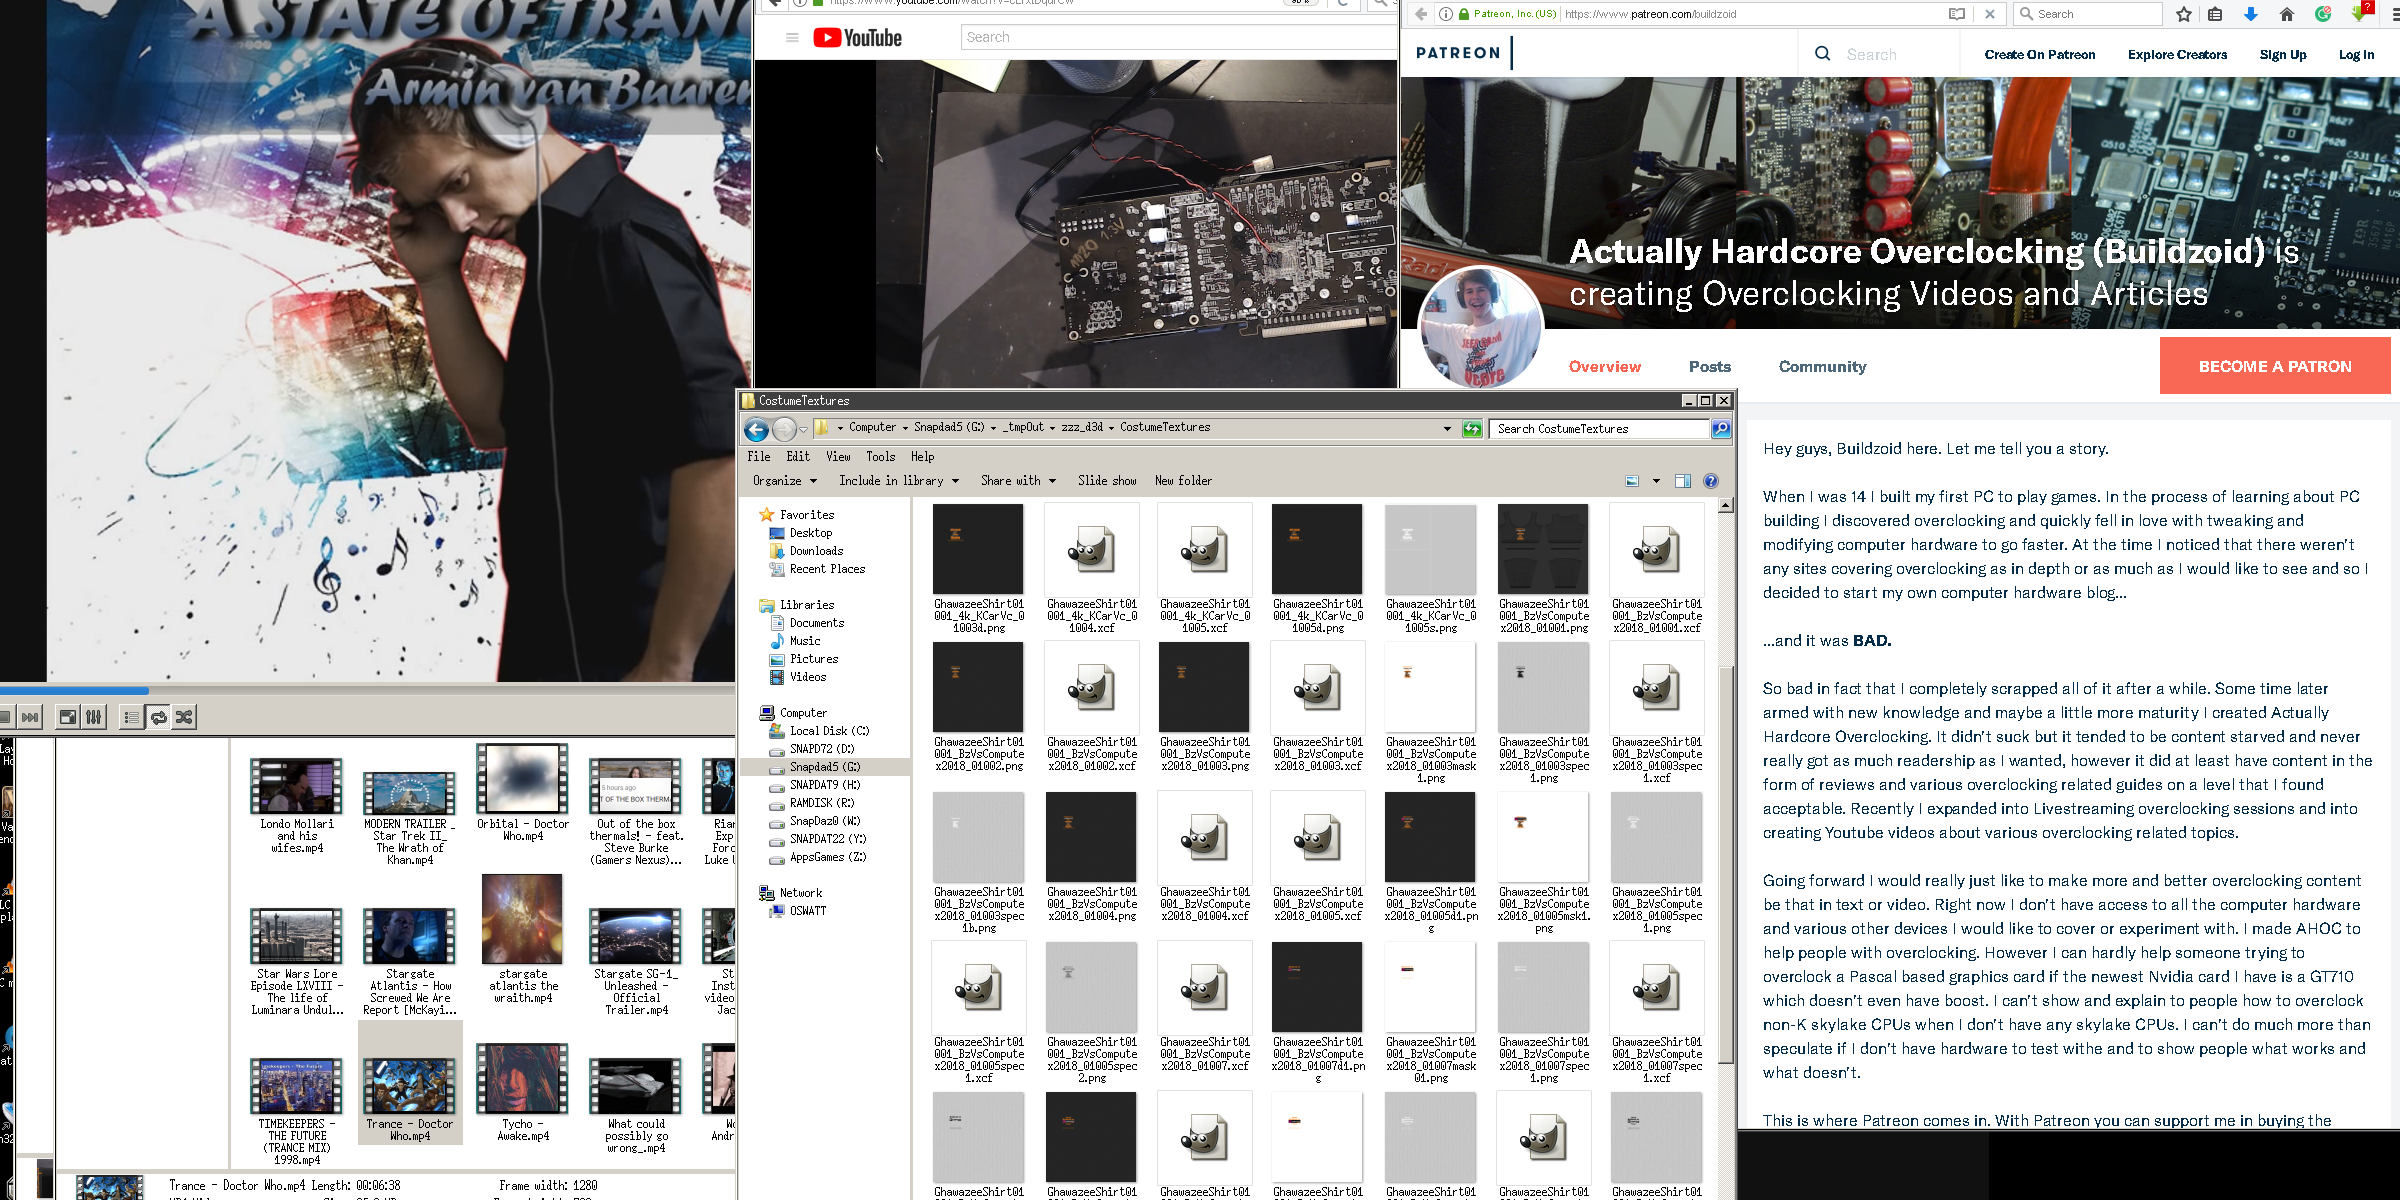Click Firefox bookmark star icon
The image size is (2400, 1200).
coord(2184,14)
